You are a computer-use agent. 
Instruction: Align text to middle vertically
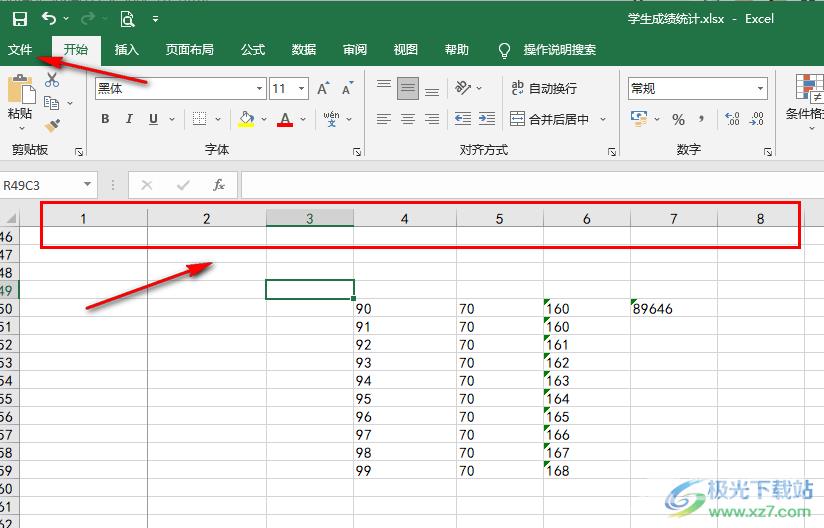click(x=408, y=88)
